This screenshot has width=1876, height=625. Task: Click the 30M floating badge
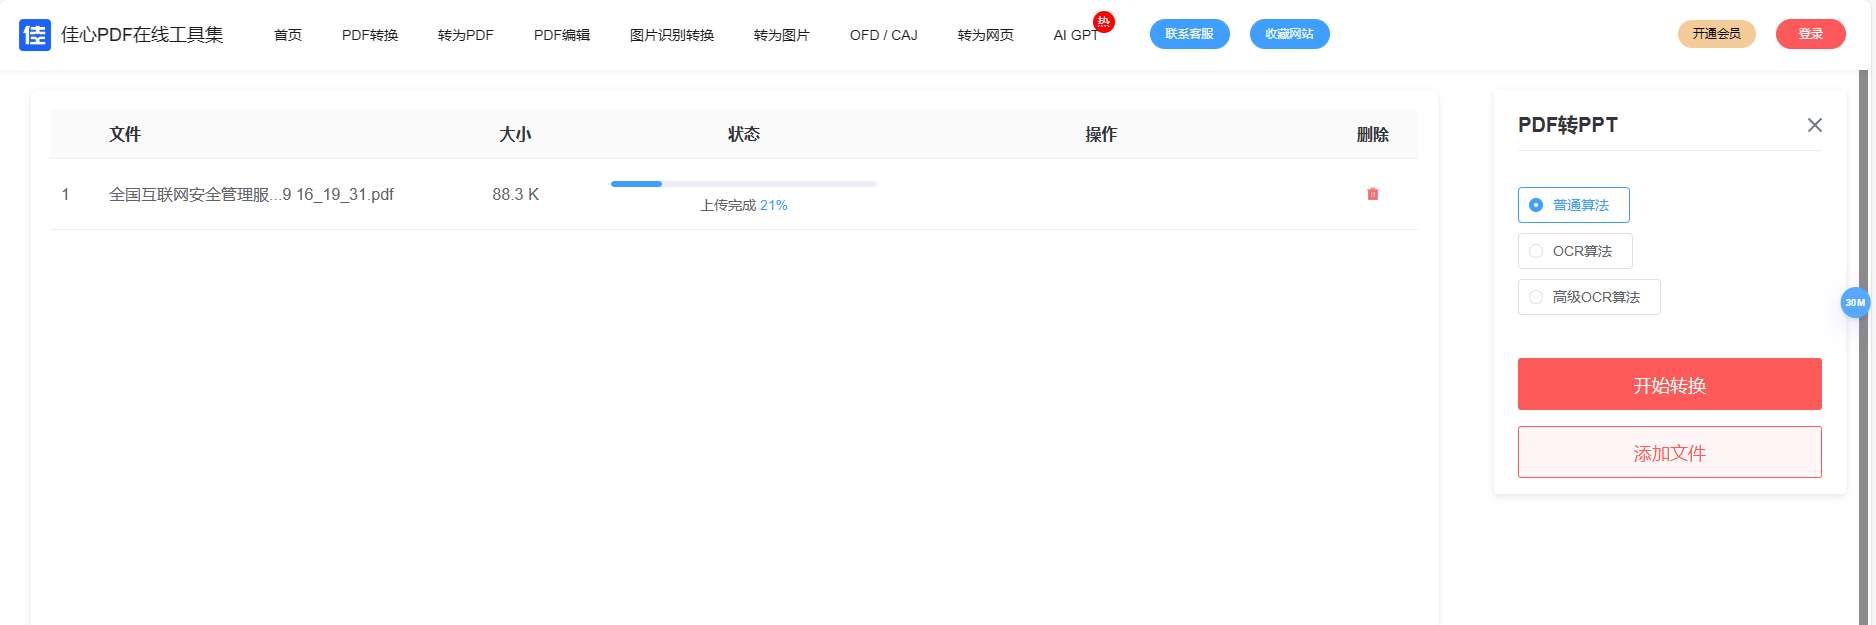click(x=1855, y=302)
